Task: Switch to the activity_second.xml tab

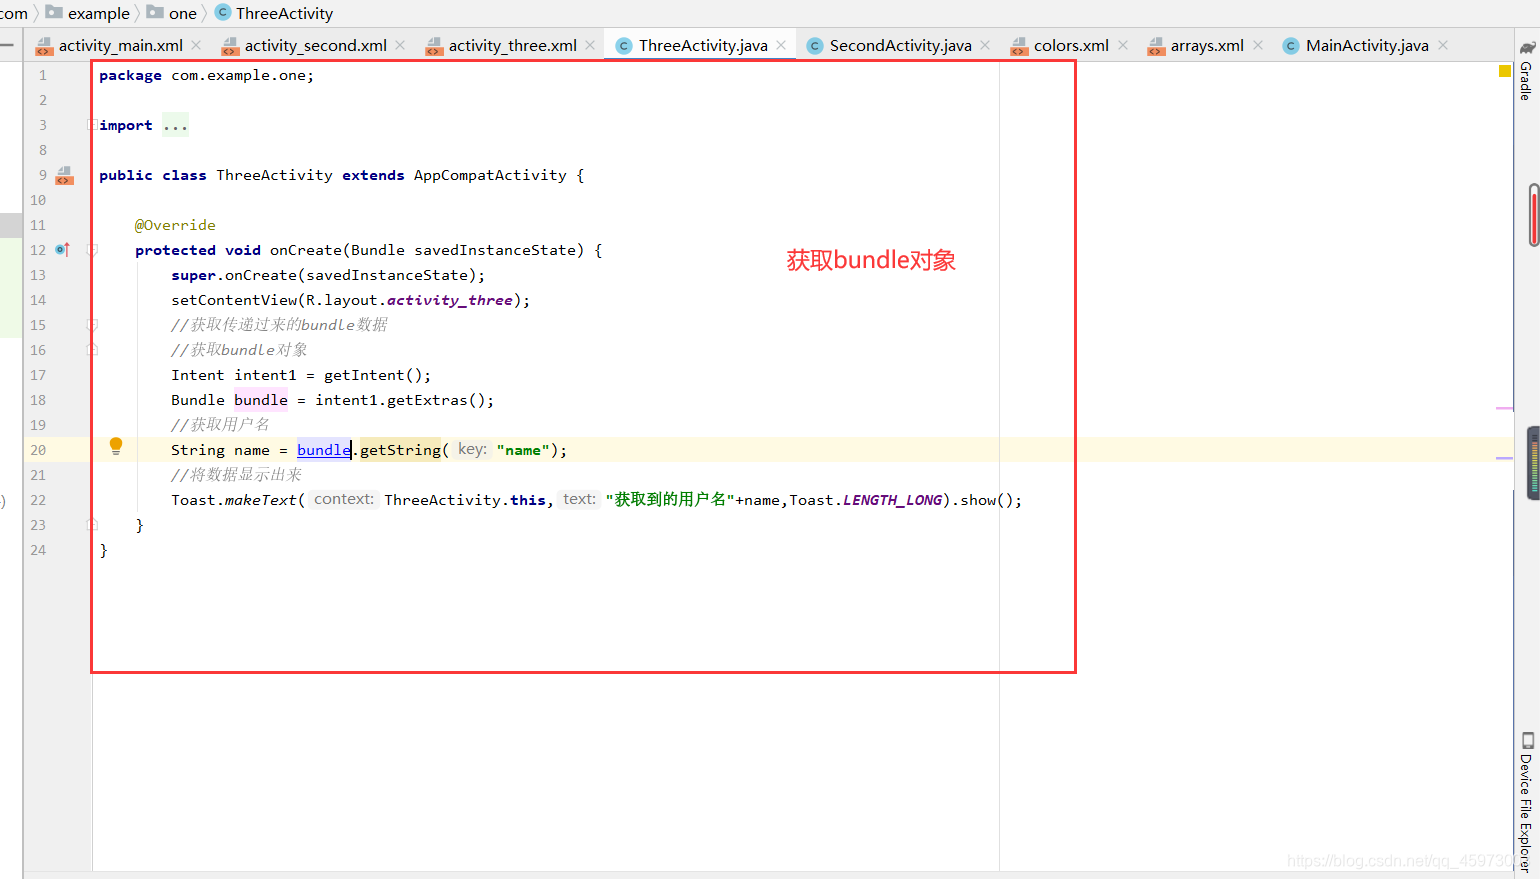Action: coord(315,46)
